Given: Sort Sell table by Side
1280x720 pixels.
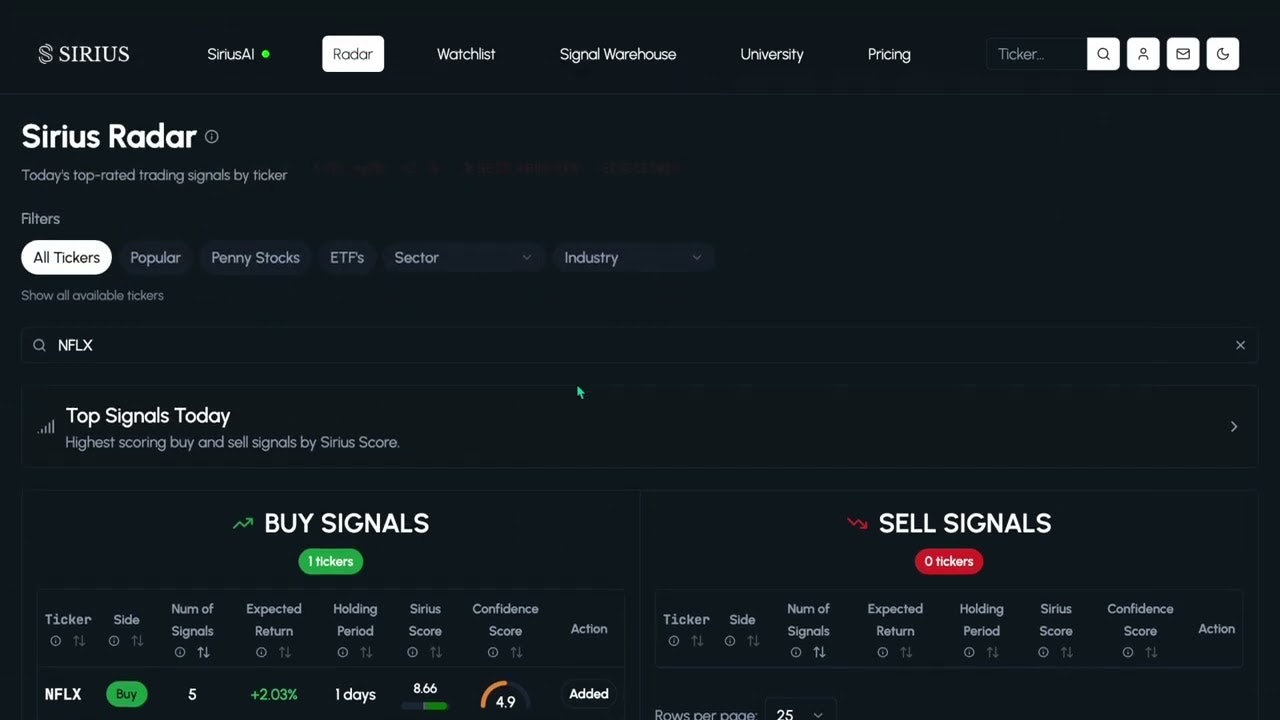Looking at the screenshot, I should (x=754, y=641).
